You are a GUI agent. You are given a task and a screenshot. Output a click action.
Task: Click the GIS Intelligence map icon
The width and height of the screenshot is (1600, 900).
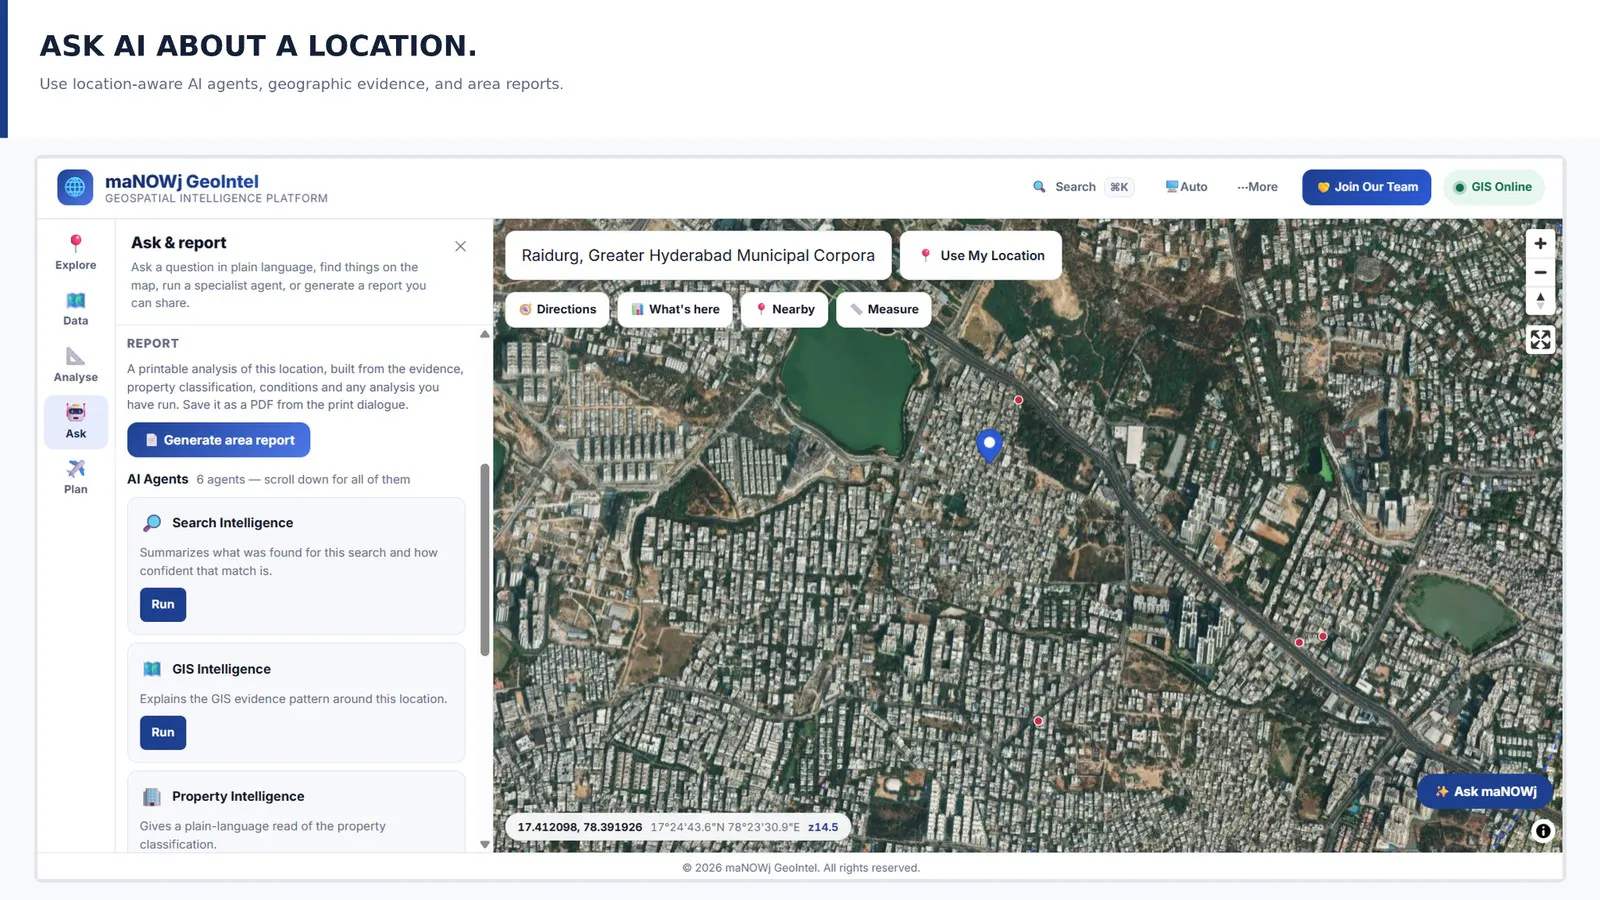[x=152, y=669]
